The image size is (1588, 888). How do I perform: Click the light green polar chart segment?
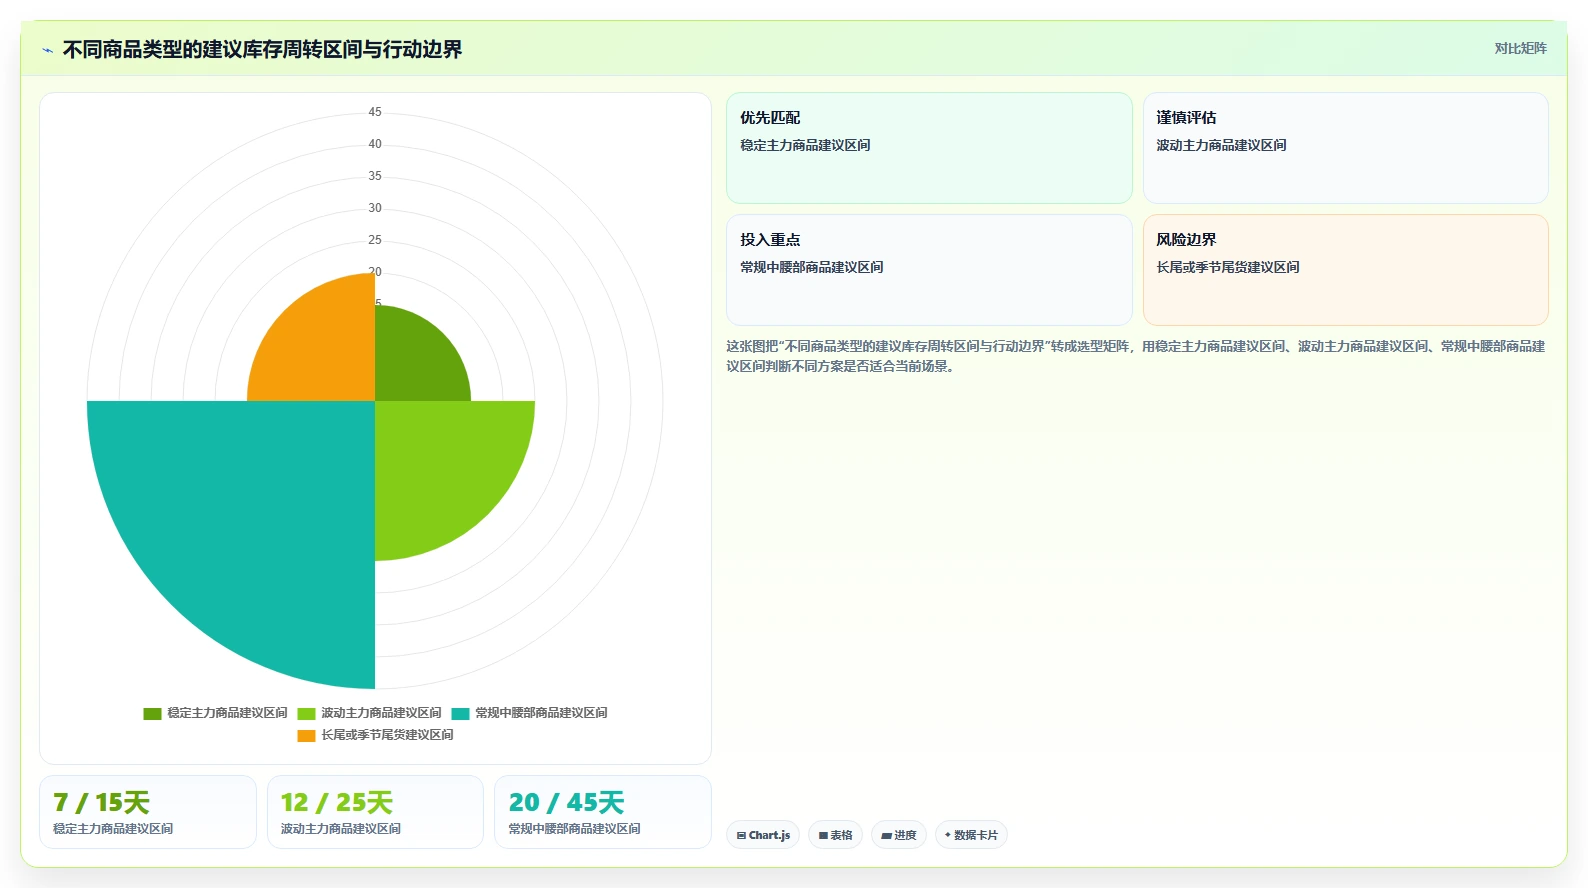coord(440,465)
